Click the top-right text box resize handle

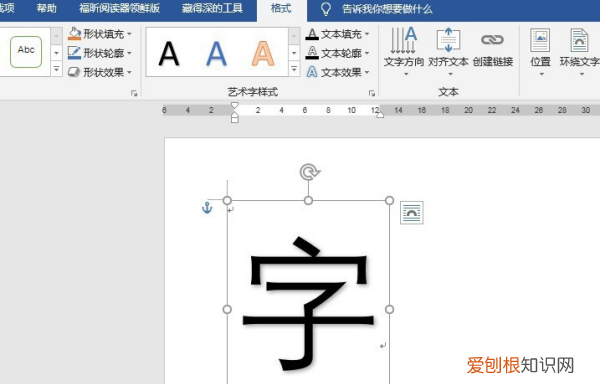tap(390, 200)
